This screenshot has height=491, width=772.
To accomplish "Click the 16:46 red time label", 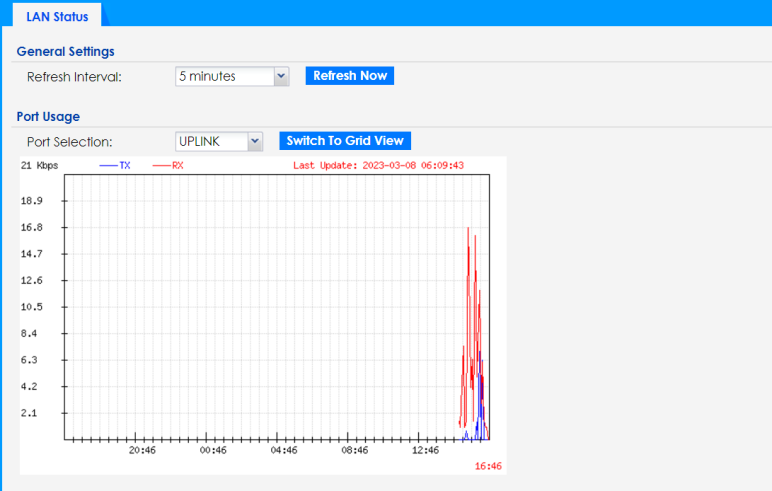I will 487,466.
